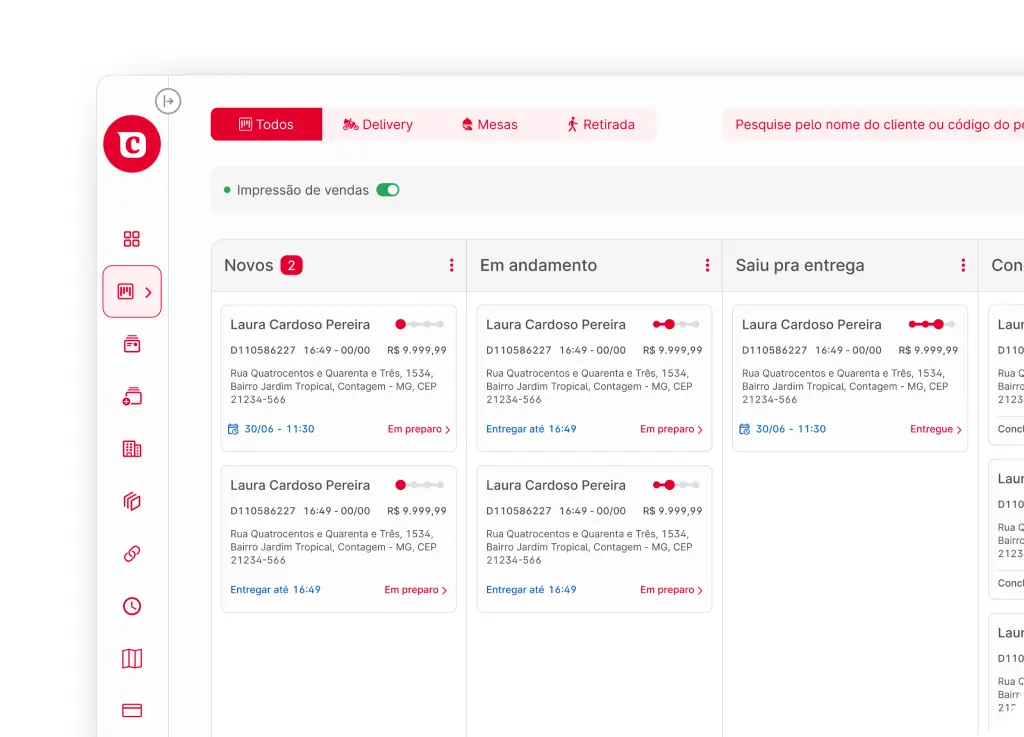Open the link chain icon in sidebar
Image resolution: width=1024 pixels, height=737 pixels.
pyautogui.click(x=132, y=554)
